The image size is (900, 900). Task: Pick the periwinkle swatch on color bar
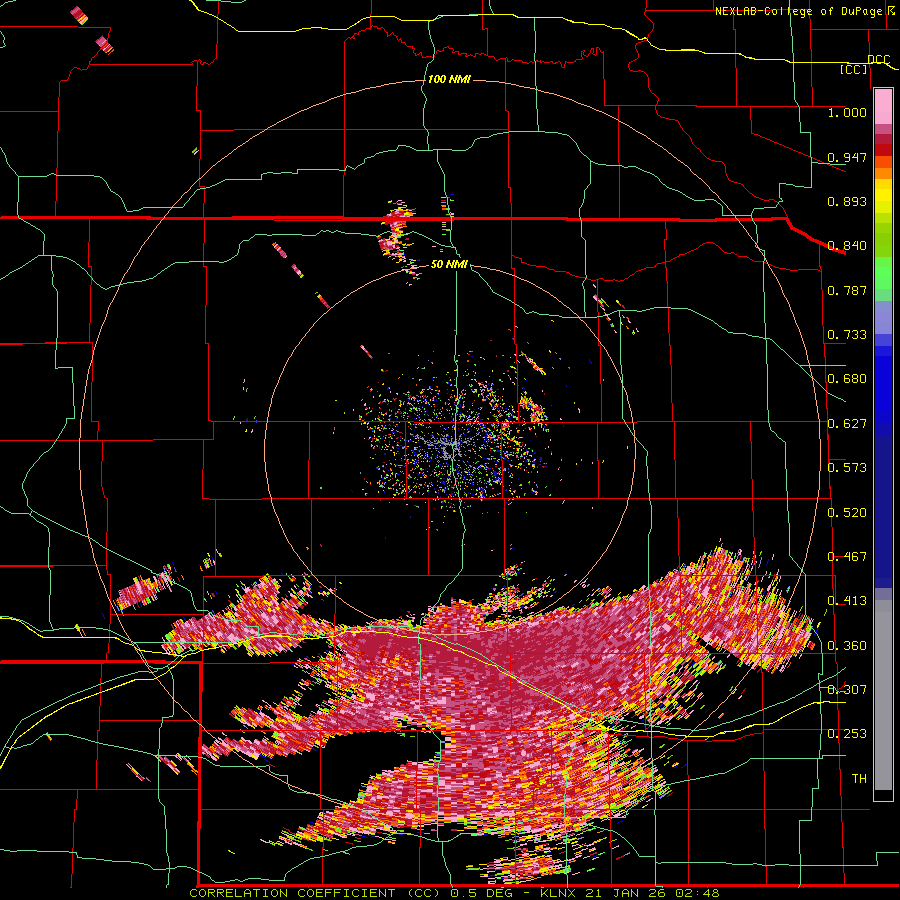(883, 317)
